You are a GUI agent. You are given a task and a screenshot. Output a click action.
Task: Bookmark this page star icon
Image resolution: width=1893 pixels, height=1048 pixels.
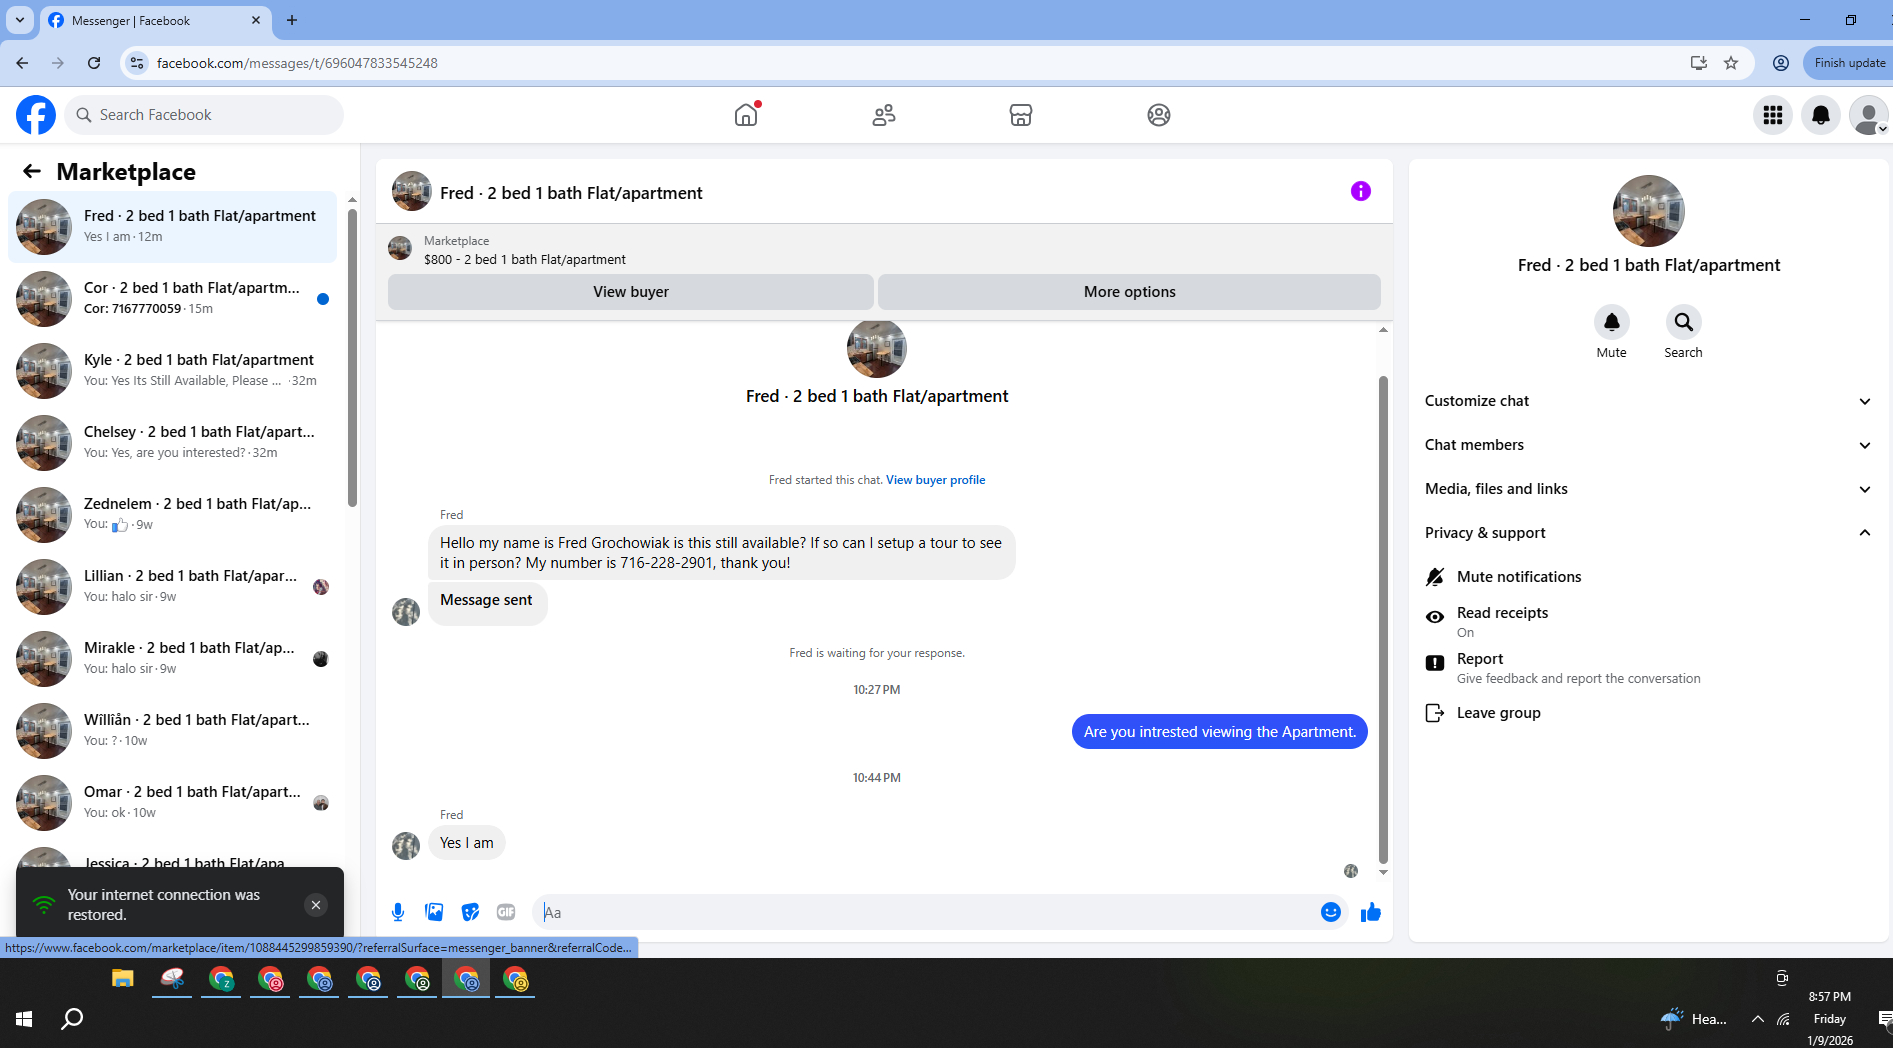pyautogui.click(x=1731, y=63)
